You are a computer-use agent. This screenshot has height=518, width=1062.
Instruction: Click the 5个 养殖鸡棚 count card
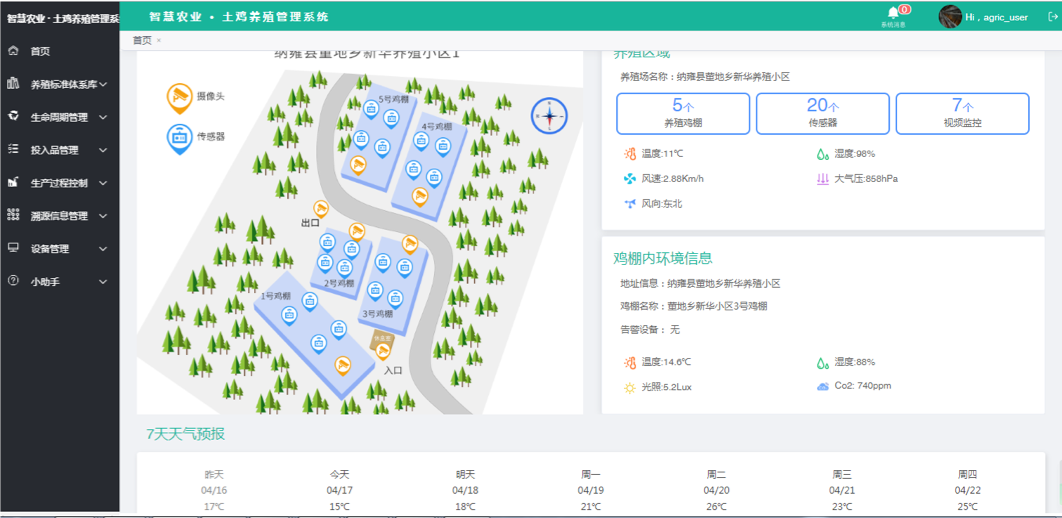[683, 114]
